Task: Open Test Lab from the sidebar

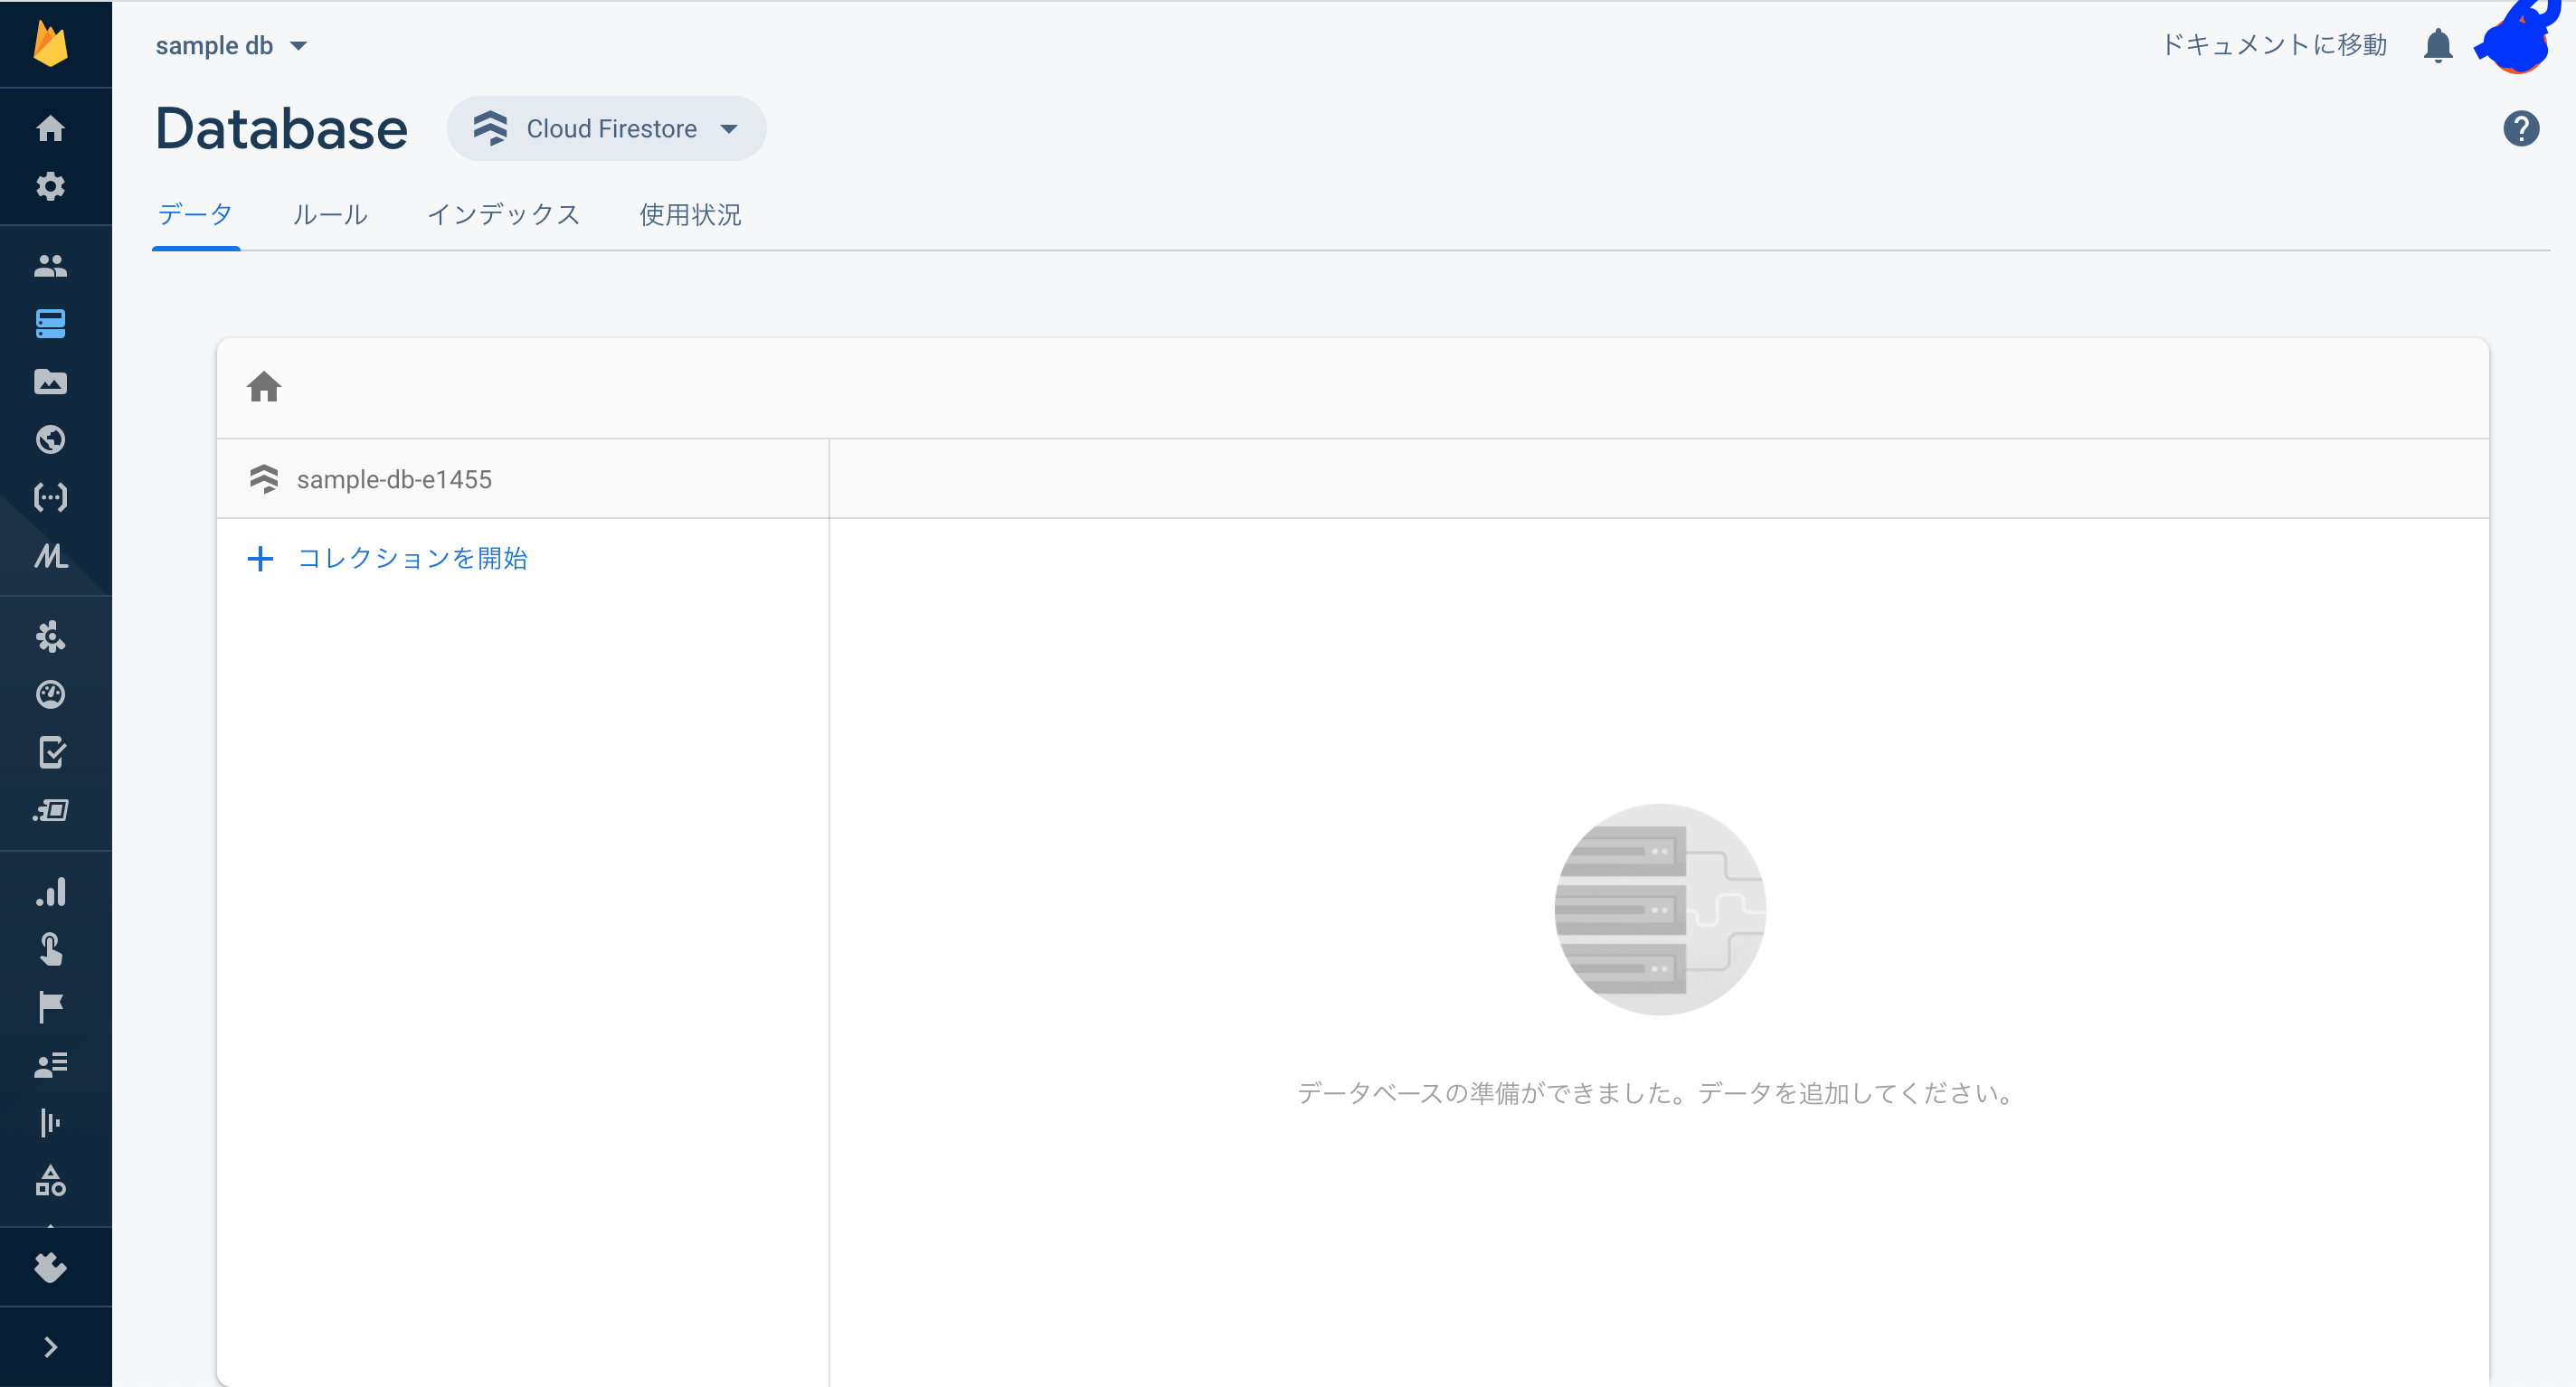Action: 51,753
